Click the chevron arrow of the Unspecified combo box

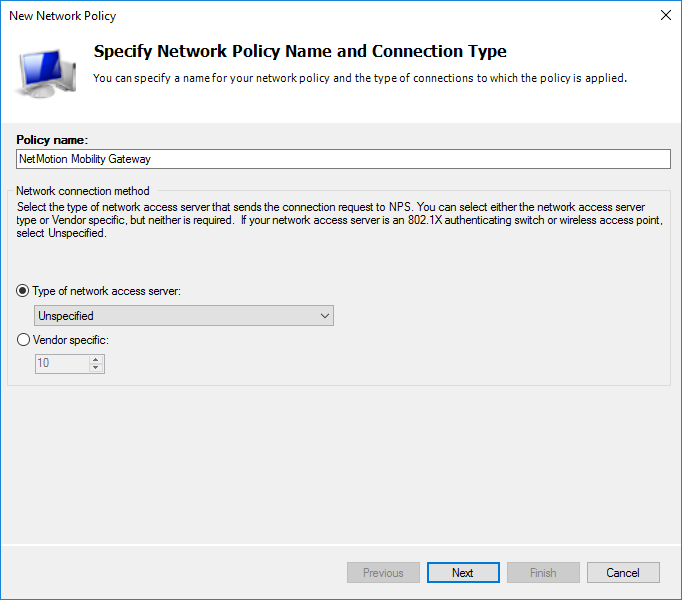point(324,316)
